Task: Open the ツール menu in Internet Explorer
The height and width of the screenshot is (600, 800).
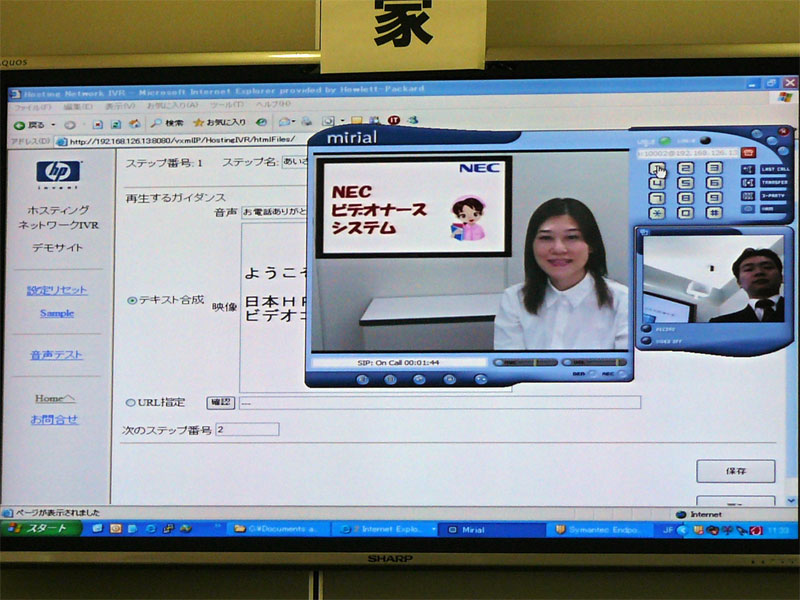Action: (x=227, y=105)
